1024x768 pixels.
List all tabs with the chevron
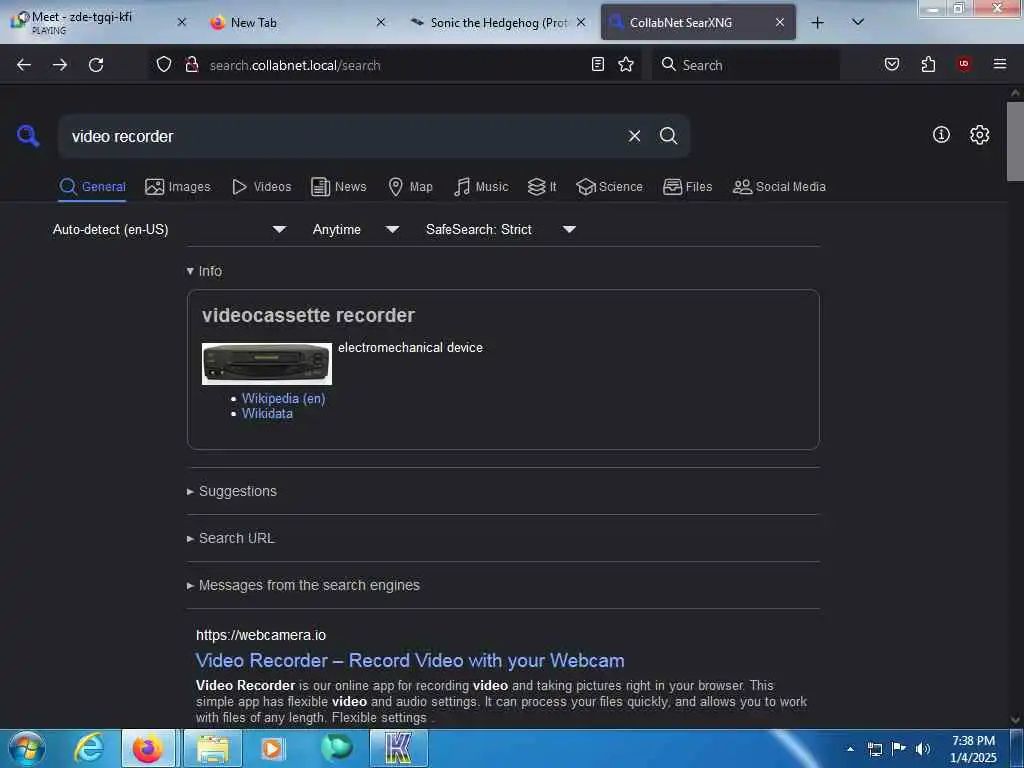coord(858,22)
